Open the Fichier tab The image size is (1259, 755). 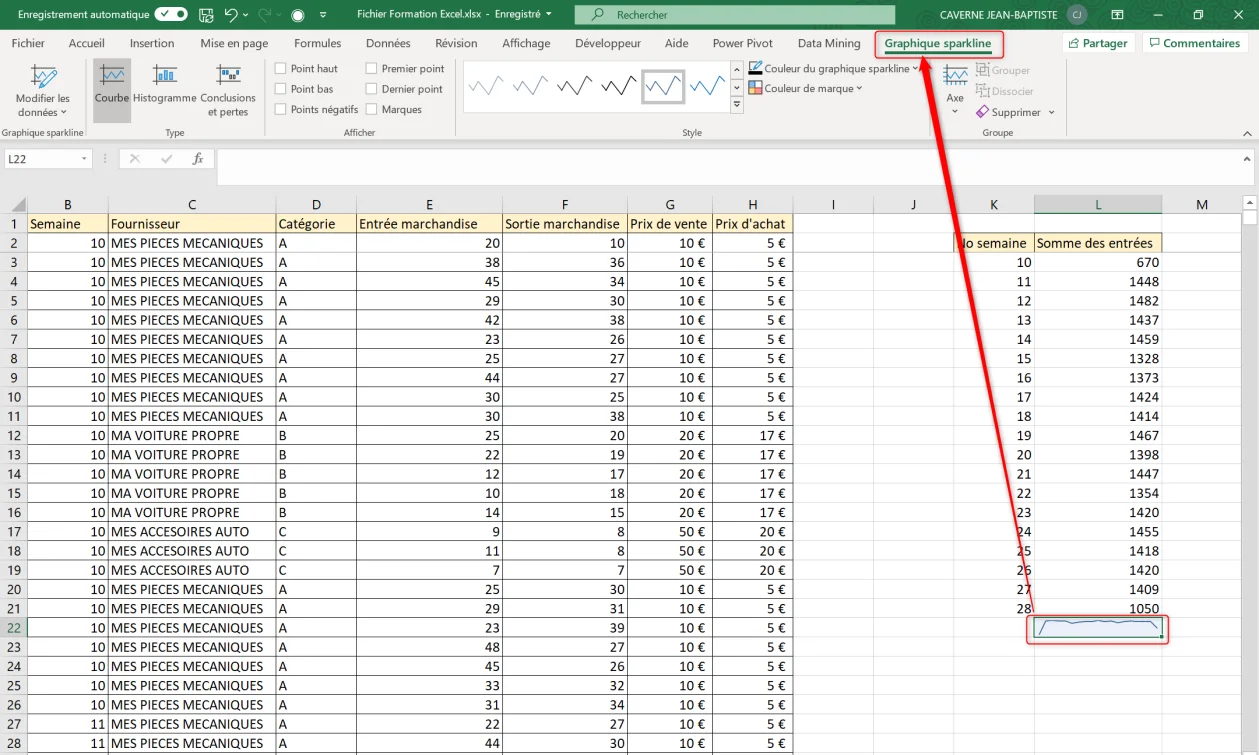click(x=28, y=43)
